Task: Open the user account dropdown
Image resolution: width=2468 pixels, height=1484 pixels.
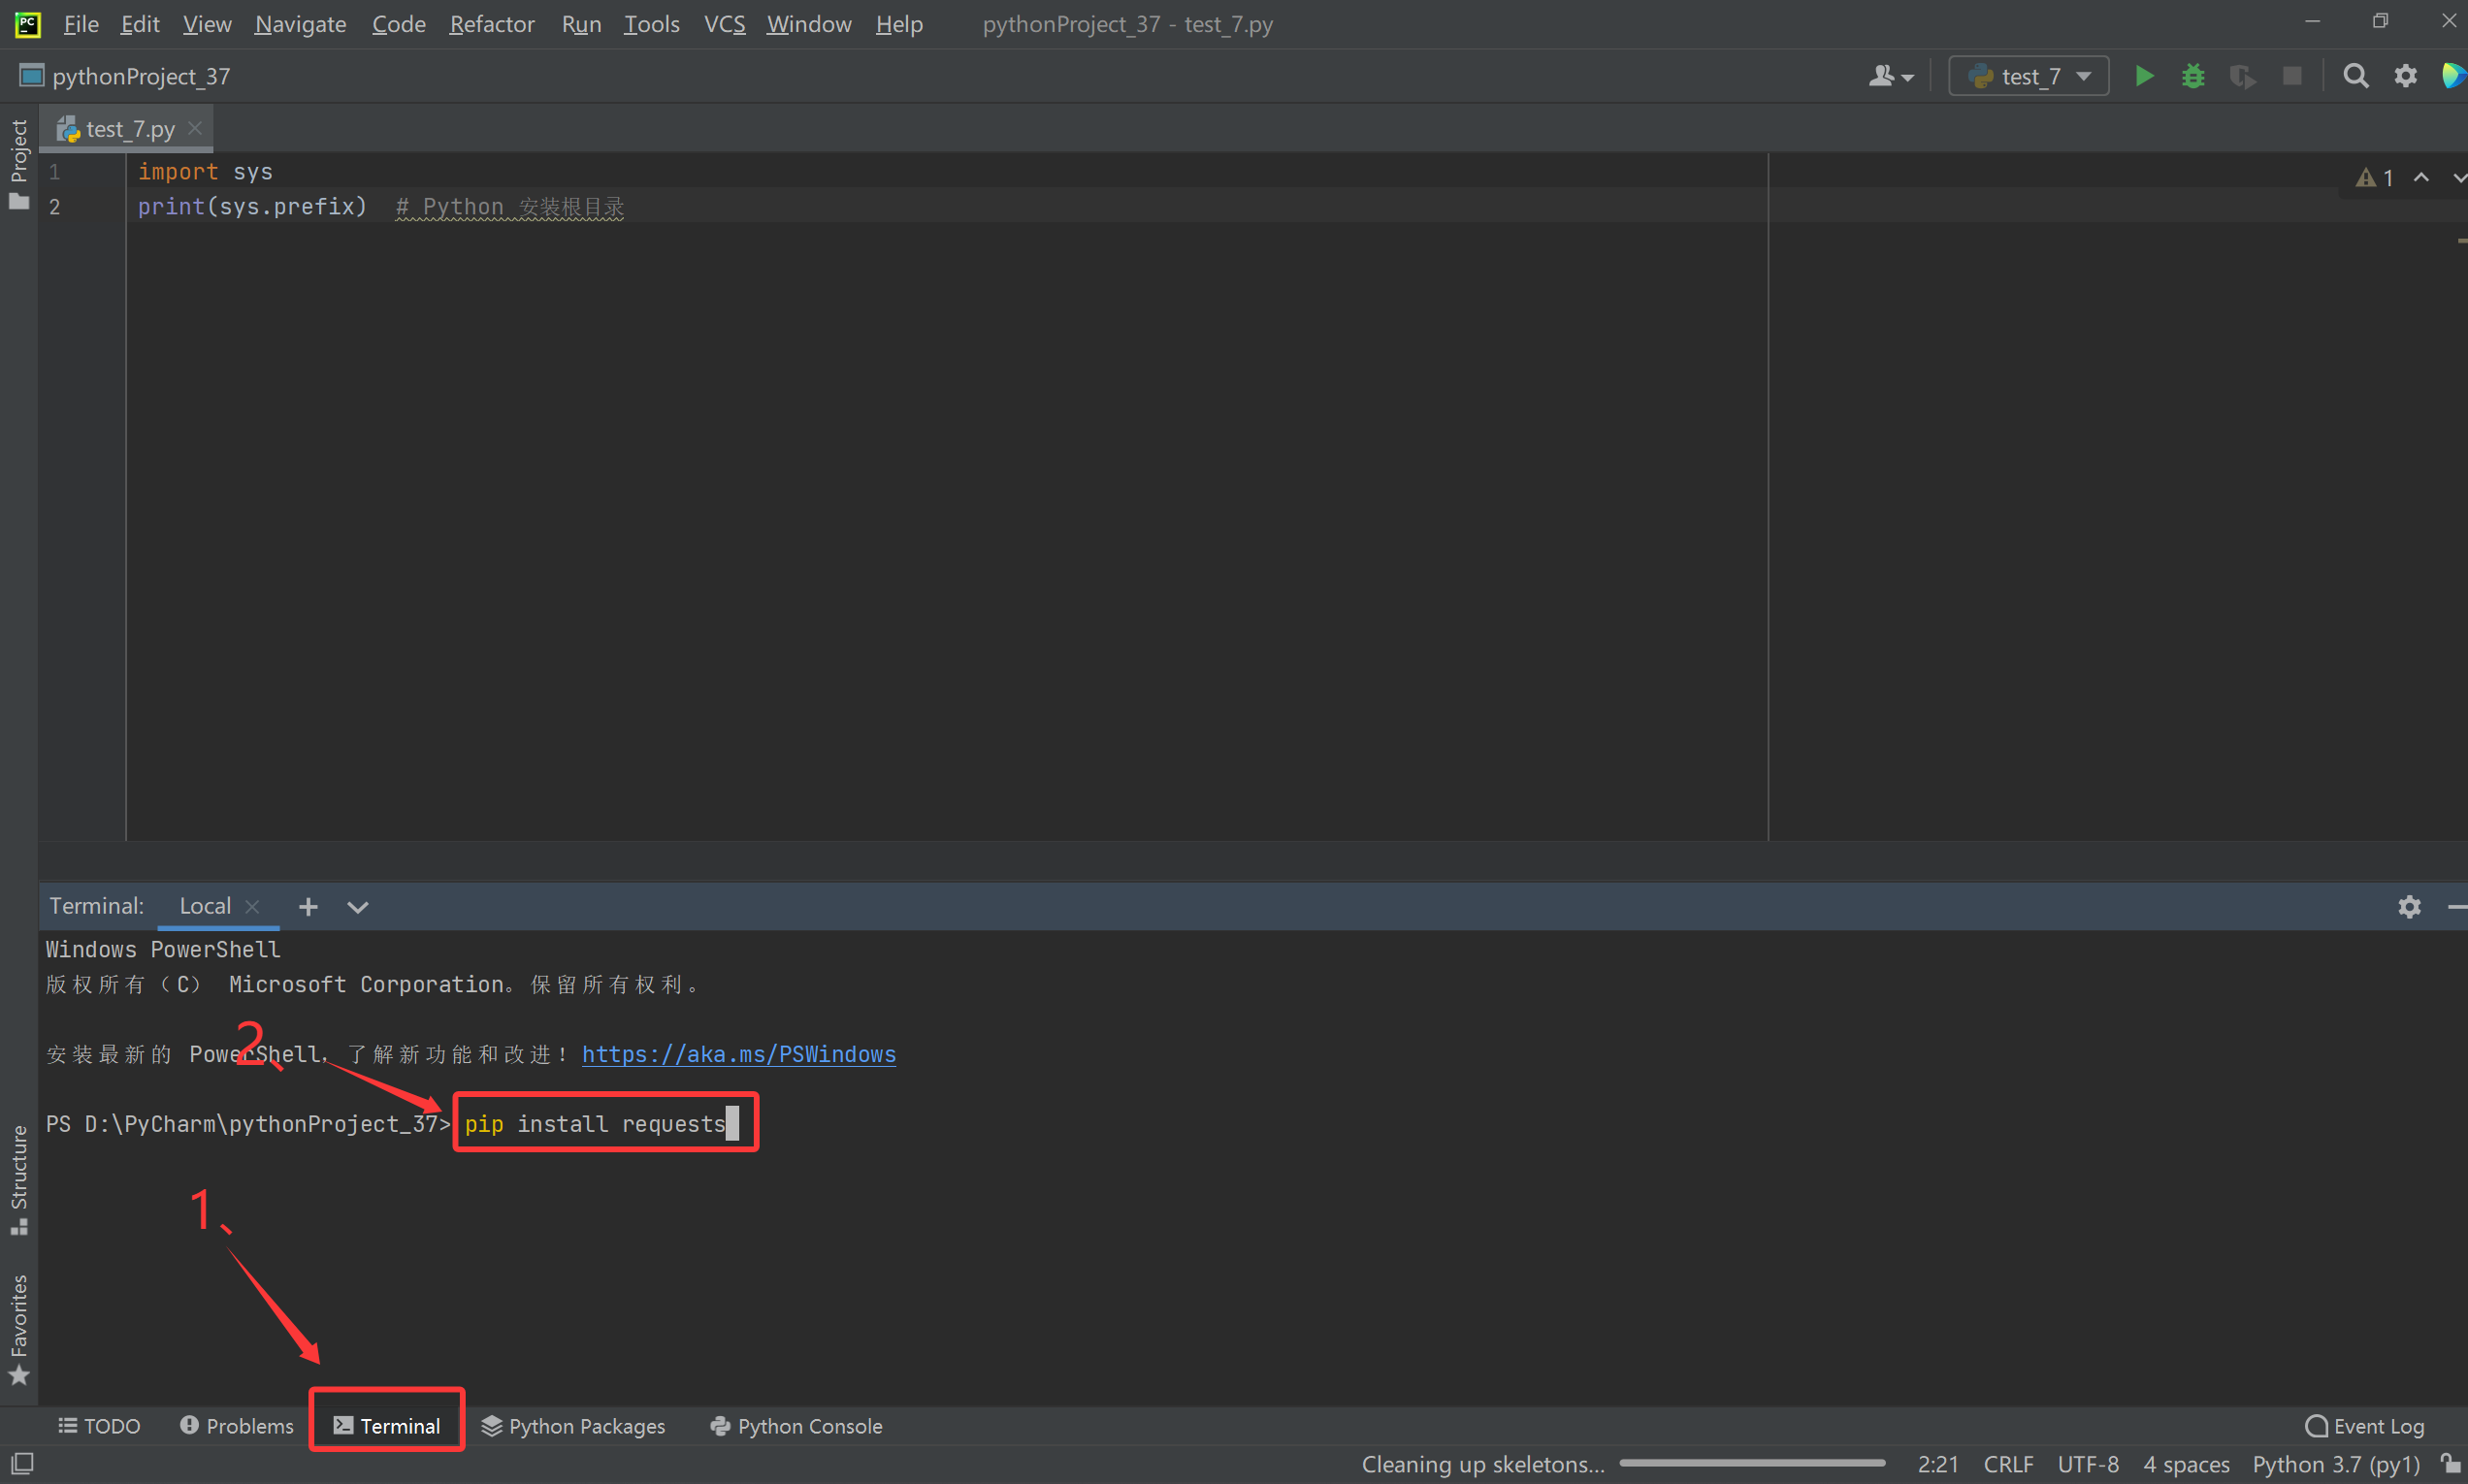Action: pos(1890,76)
